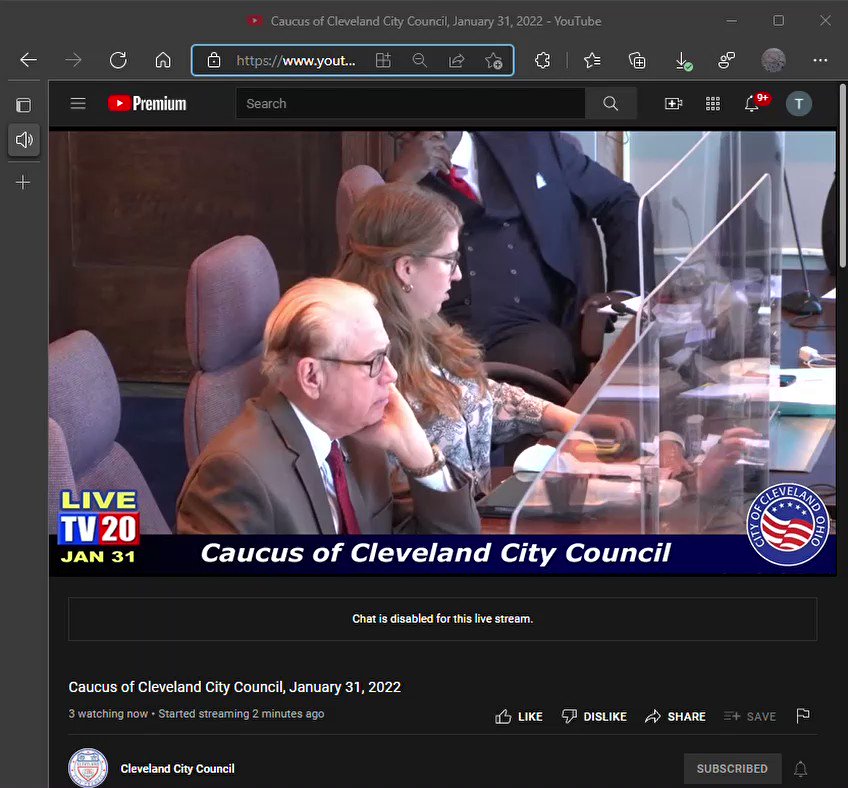Report the video with flag icon
Viewport: 848px width, 788px height.
point(803,716)
